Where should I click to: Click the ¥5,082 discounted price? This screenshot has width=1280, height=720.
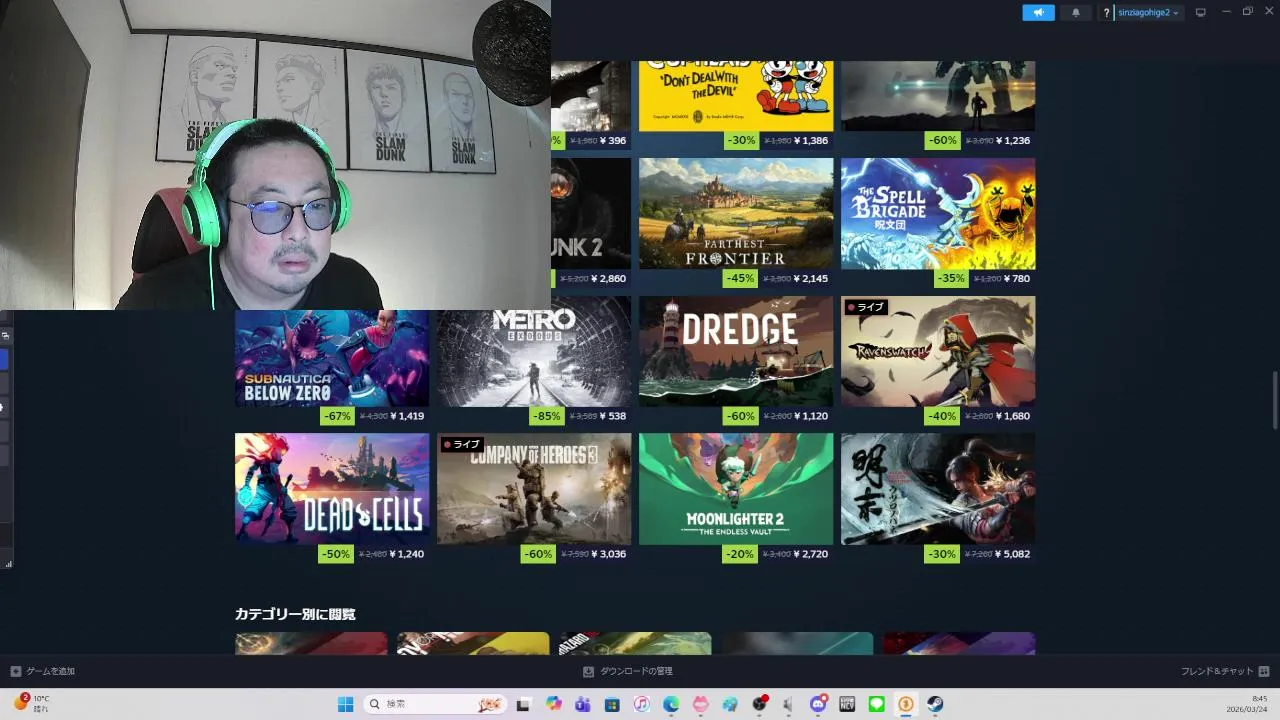(1013, 554)
